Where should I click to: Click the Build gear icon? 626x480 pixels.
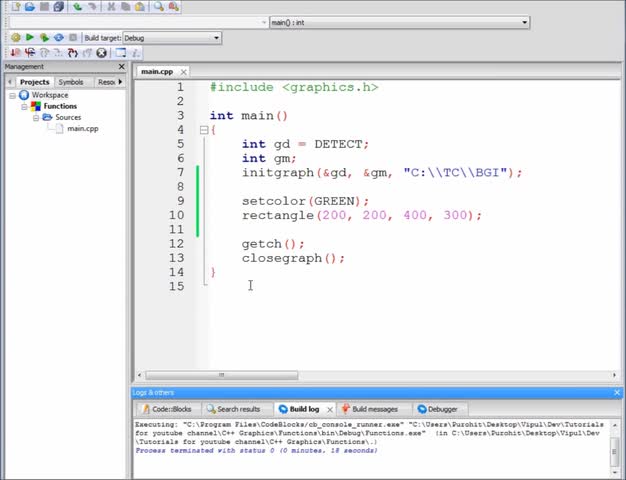click(16, 38)
